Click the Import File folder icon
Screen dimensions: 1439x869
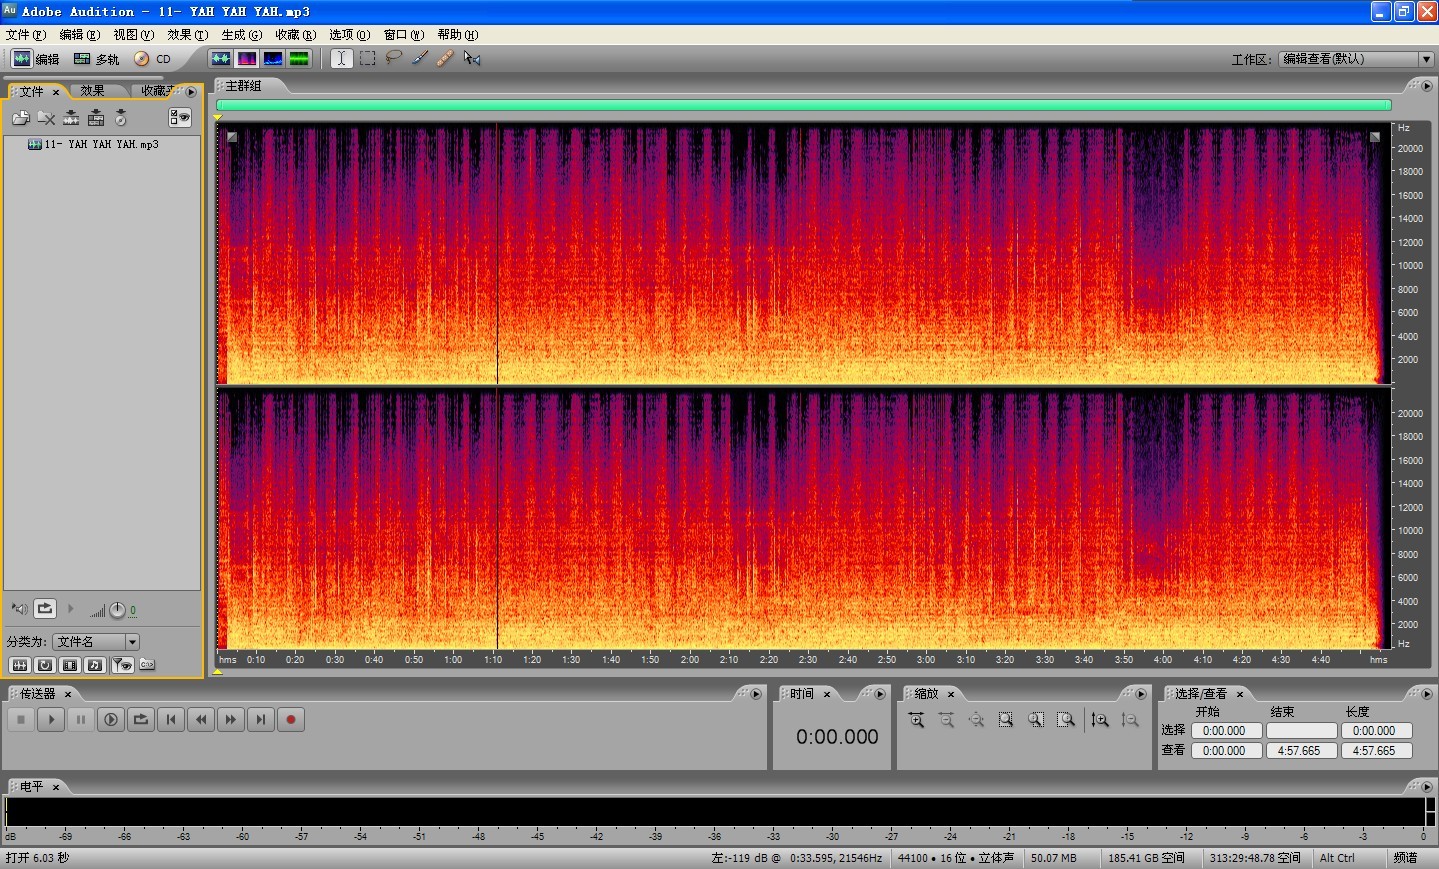coord(21,118)
